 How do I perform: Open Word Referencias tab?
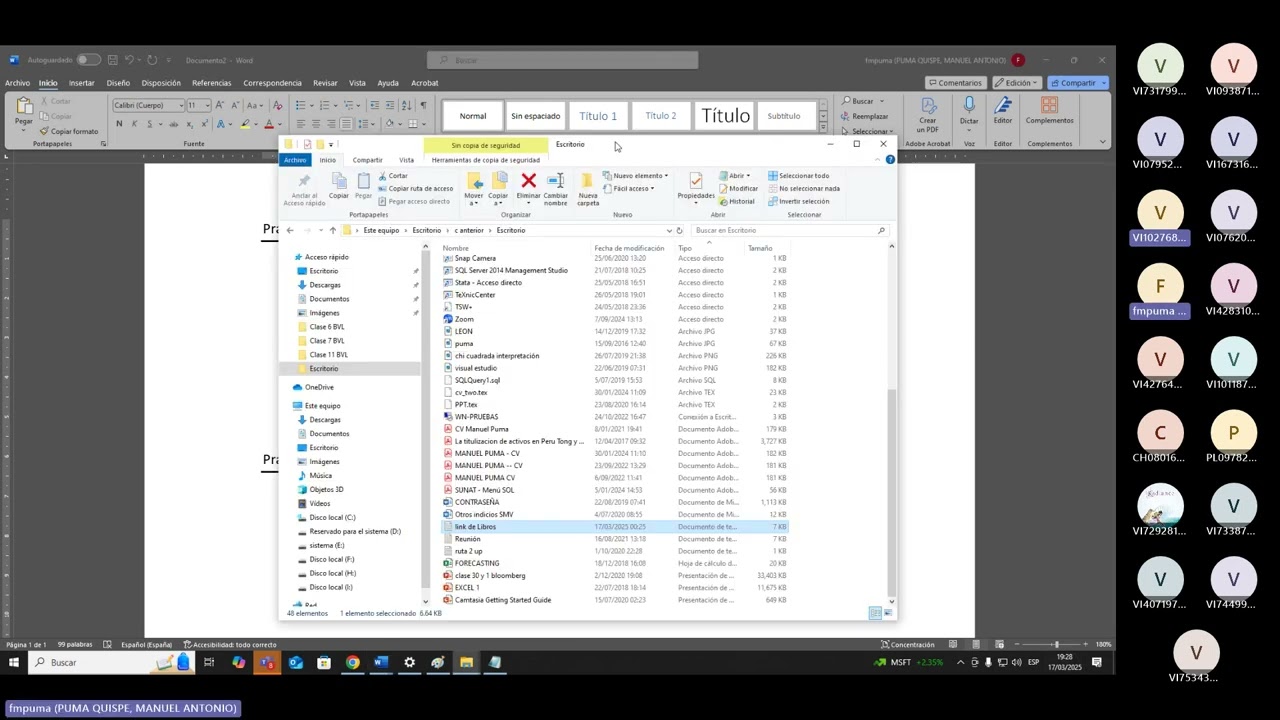point(211,83)
